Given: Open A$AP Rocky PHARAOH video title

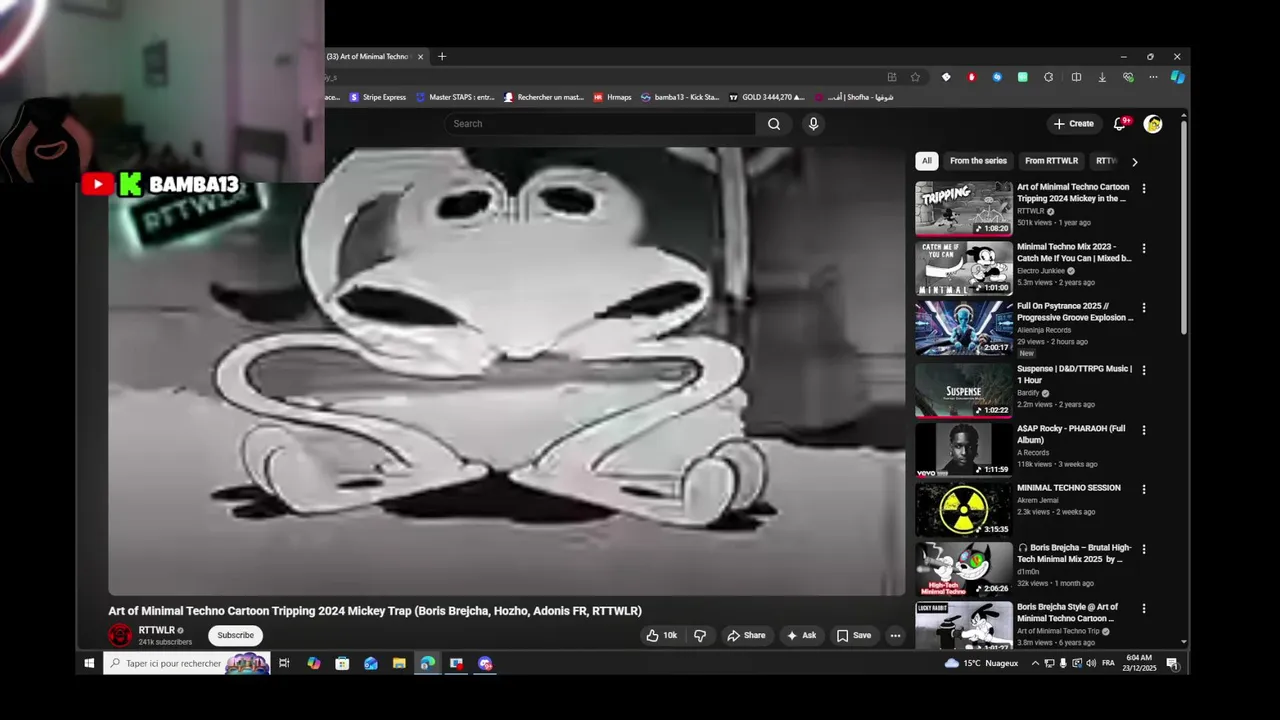Looking at the screenshot, I should tap(1071, 434).
